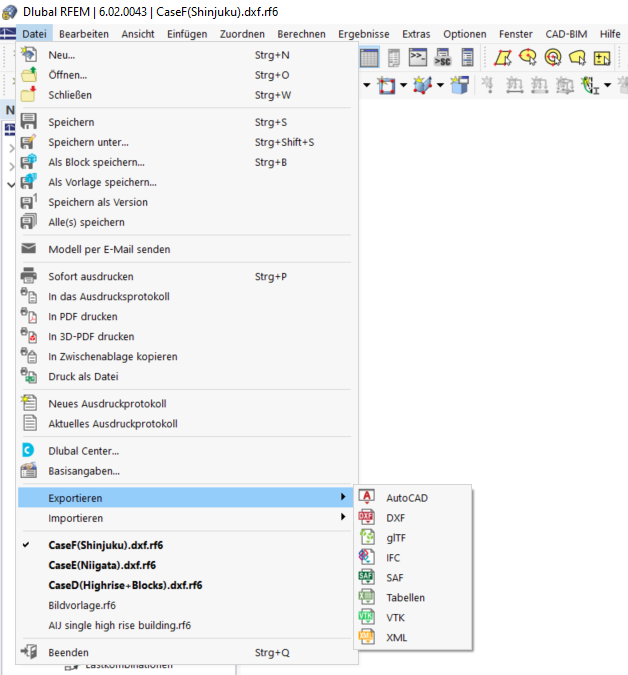
Task: Click the AutoCAD export icon
Action: pyautogui.click(x=367, y=498)
